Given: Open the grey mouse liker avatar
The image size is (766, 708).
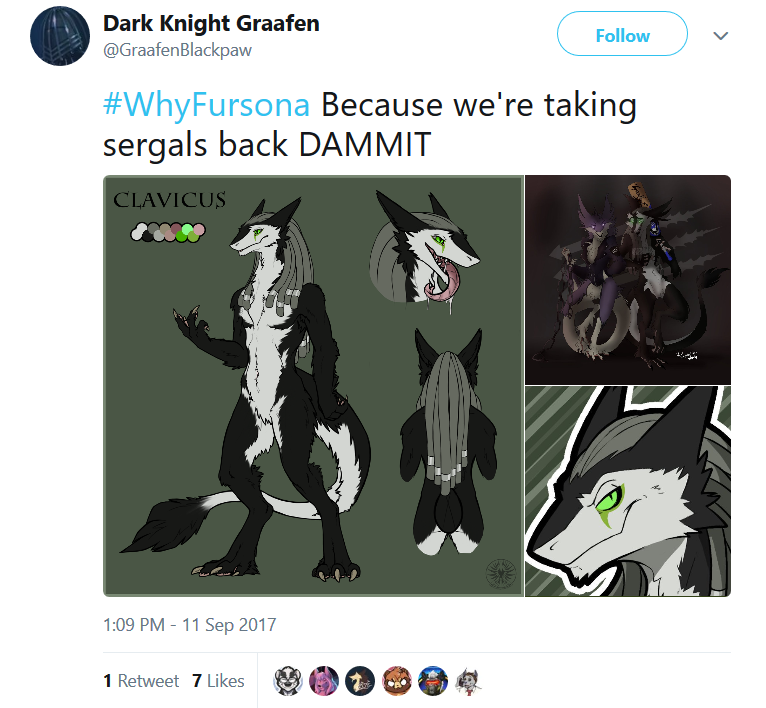Looking at the screenshot, I should click(469, 680).
